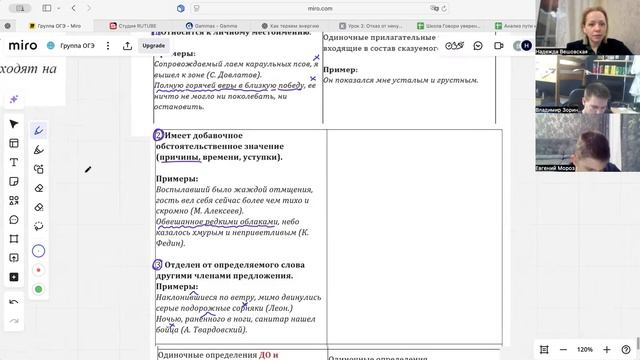Click the Upgrade button
Image resolution: width=640 pixels, height=360 pixels.
[153, 46]
